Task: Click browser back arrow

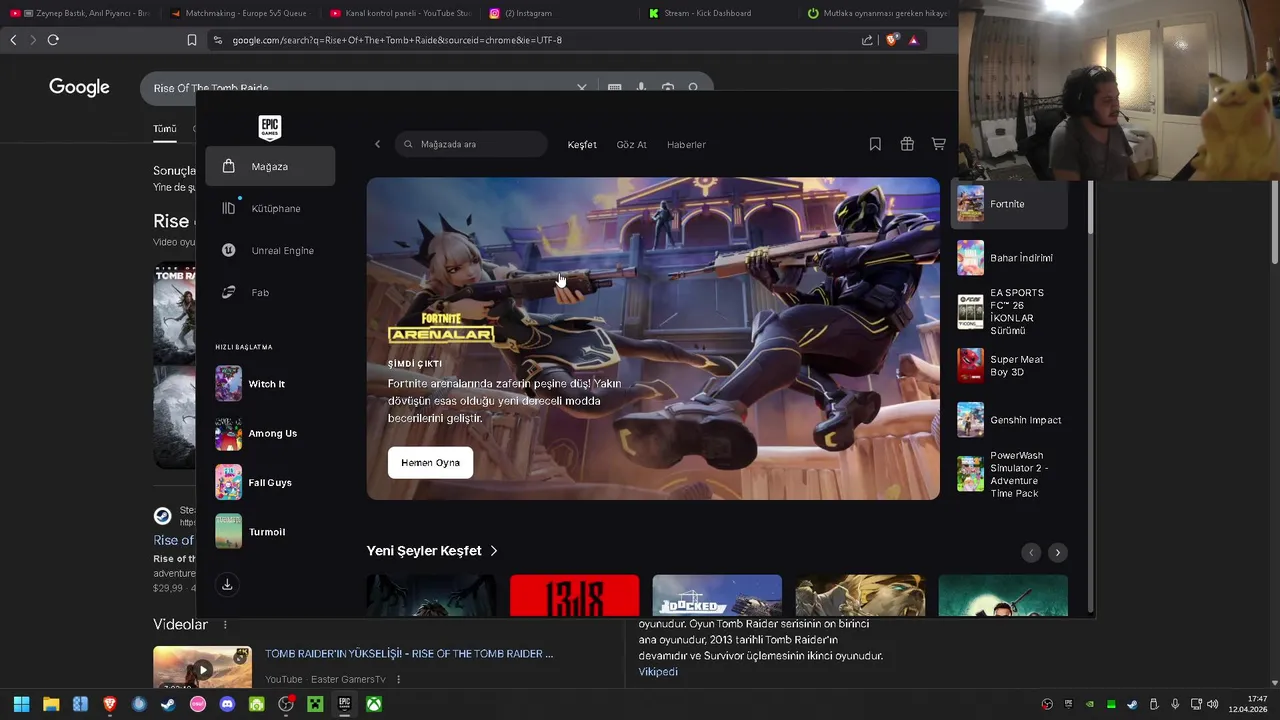Action: pos(13,40)
